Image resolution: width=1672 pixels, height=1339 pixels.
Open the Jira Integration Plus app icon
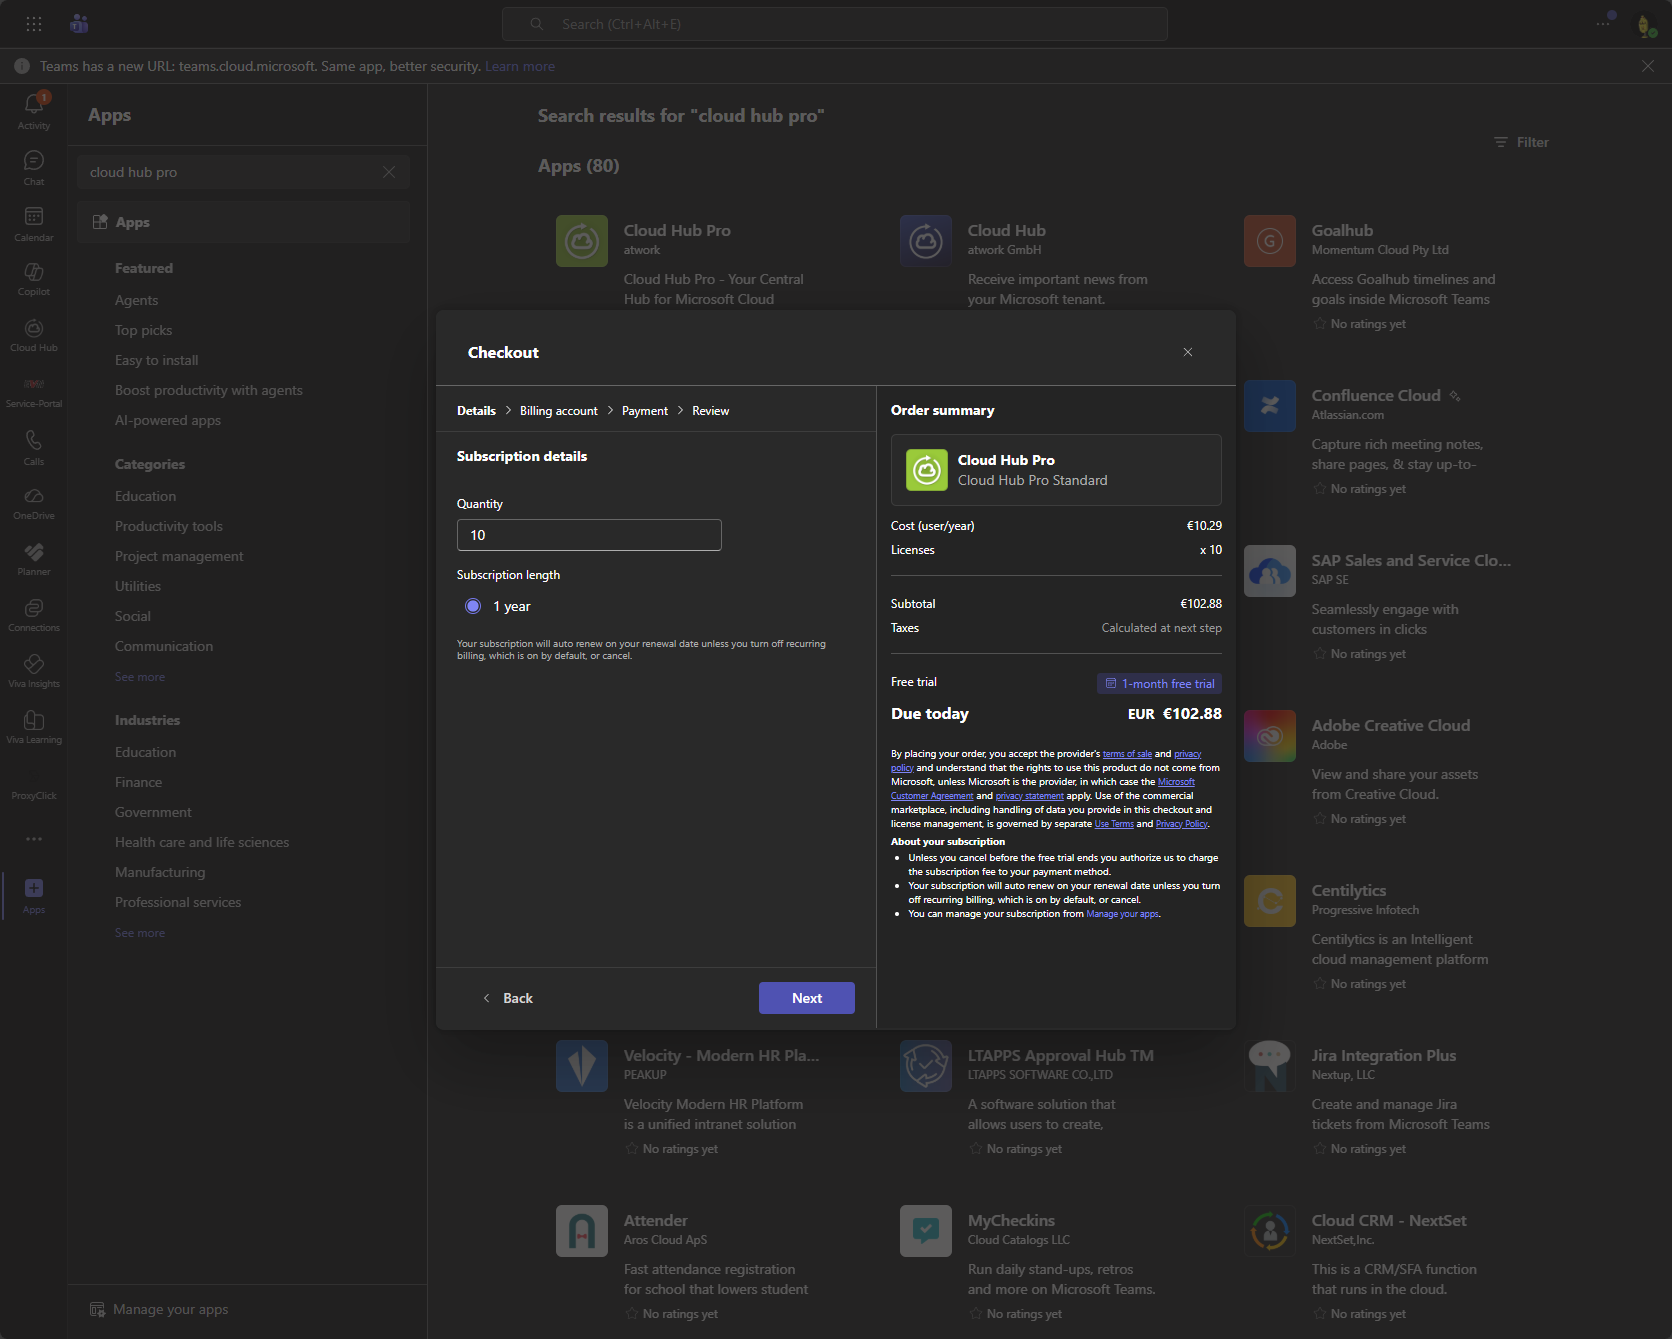1270,1066
